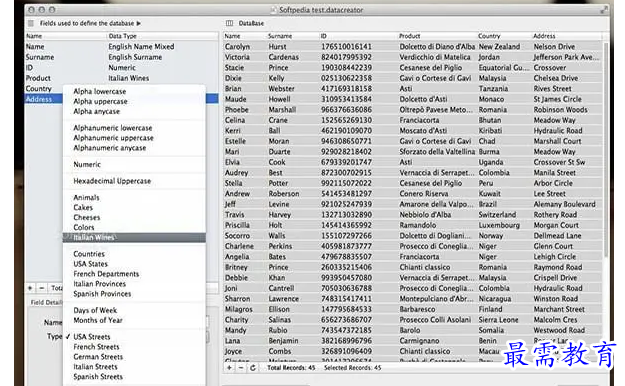The height and width of the screenshot is (386, 625).
Task: Click the ID cell 190308442239
Action: pyautogui.click(x=346, y=68)
